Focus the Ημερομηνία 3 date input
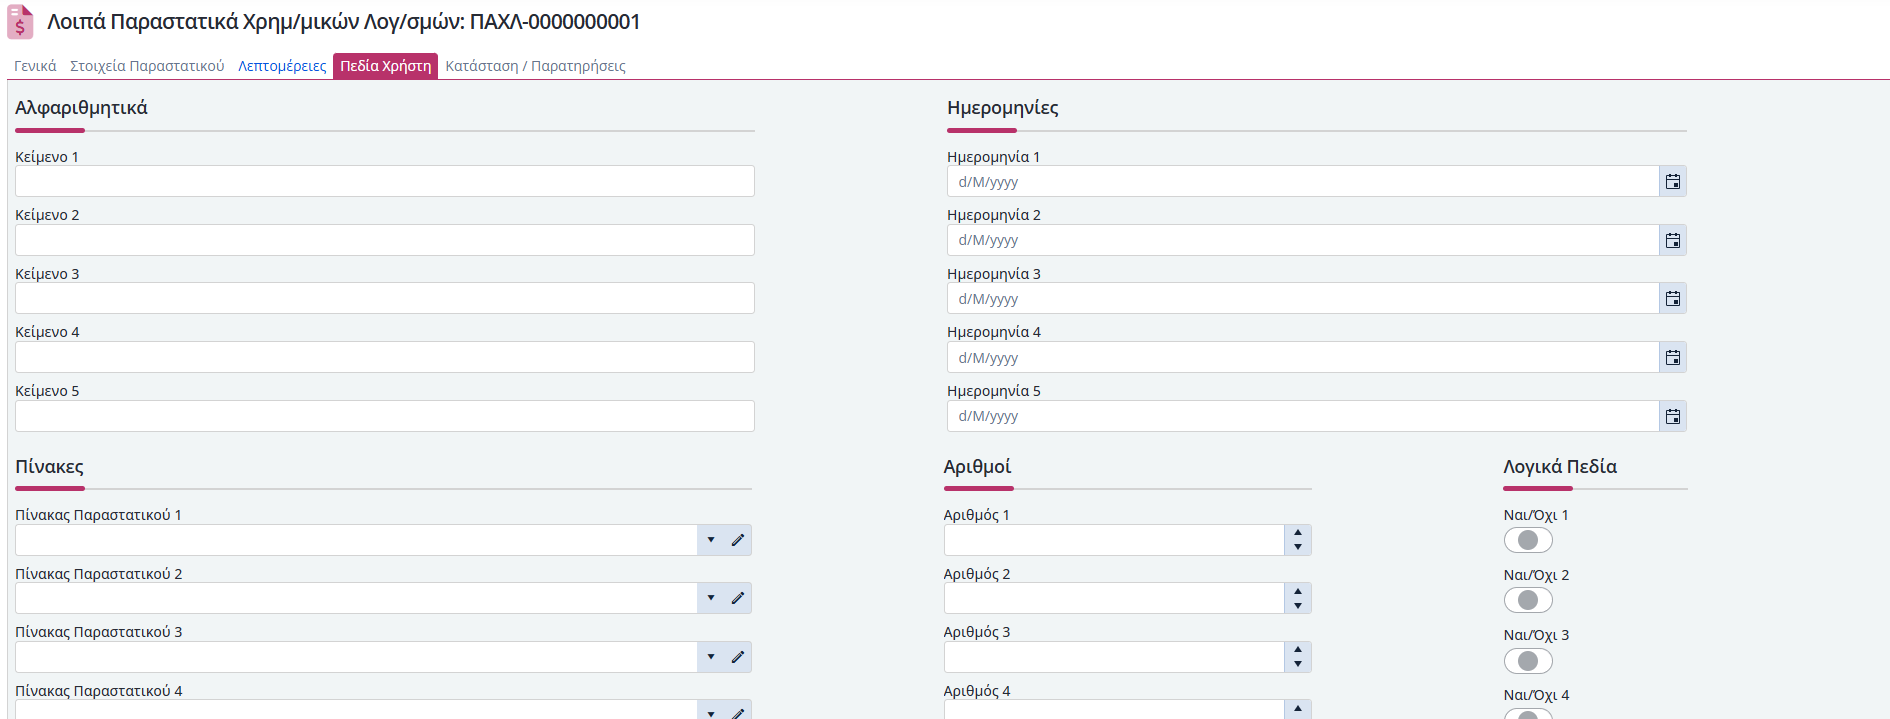1890x719 pixels. [1303, 299]
